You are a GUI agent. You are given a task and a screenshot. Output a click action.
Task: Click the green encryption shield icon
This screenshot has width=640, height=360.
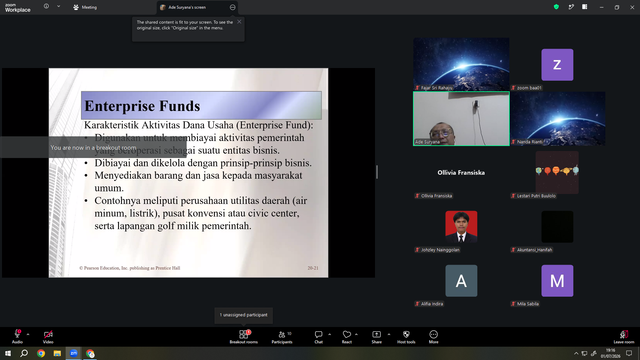coord(556,7)
